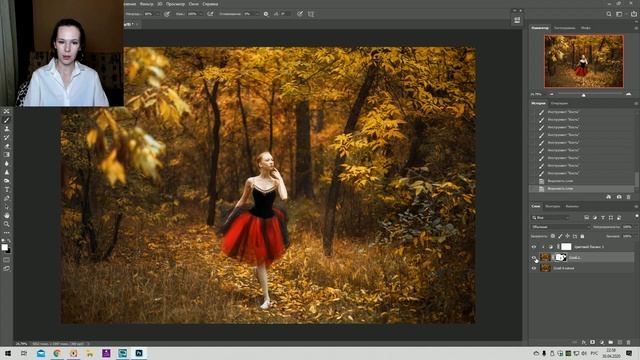Open the Просмотр menu
This screenshot has height=360, width=640.
[176, 4]
